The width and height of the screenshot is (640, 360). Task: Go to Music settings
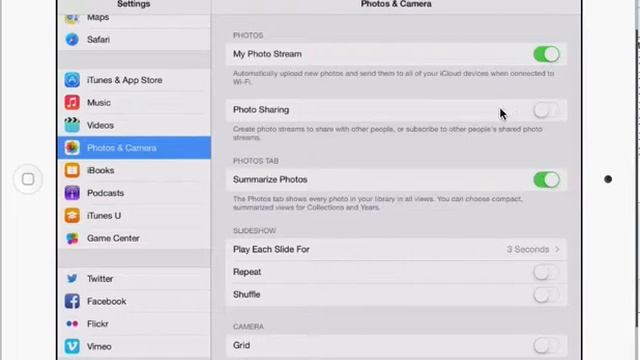coord(134,102)
